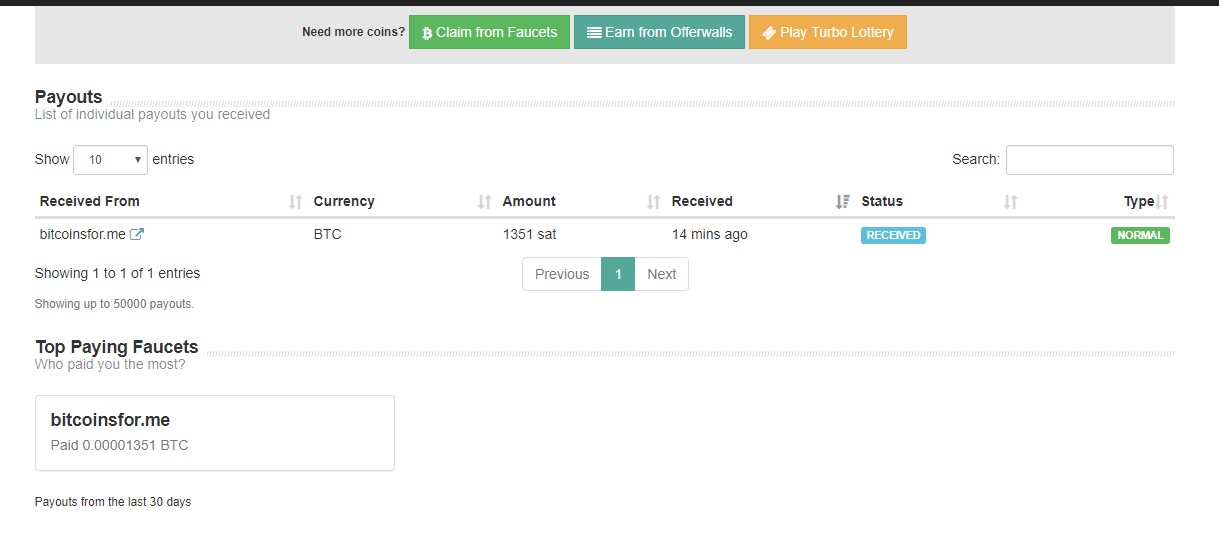The image size is (1219, 542).
Task: Play Turbo Lottery button
Action: pos(827,32)
